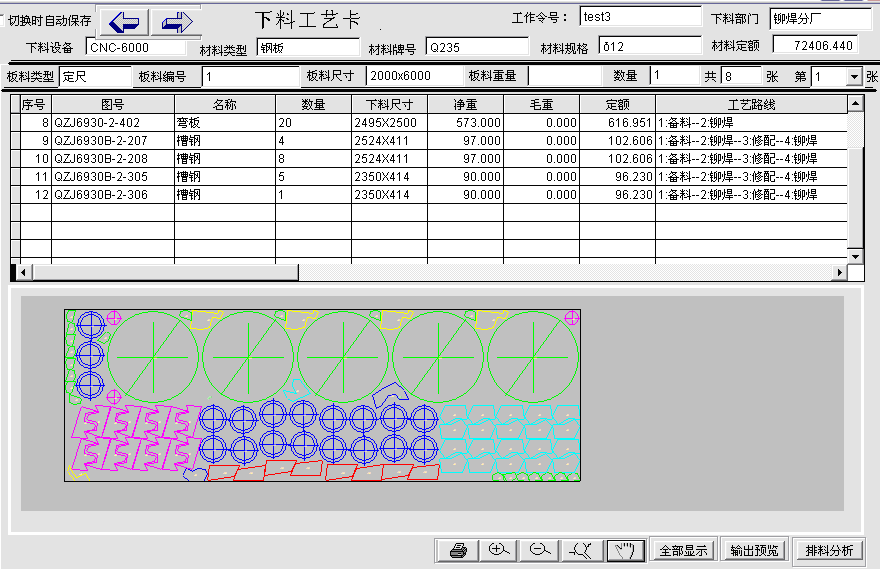
Task: Click the zoom in magnifier icon
Action: (x=499, y=550)
